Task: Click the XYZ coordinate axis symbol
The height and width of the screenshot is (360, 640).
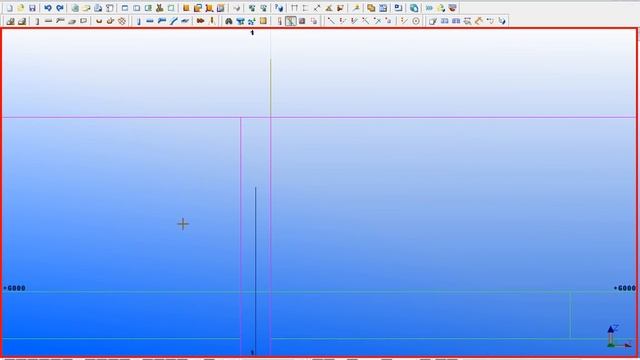Action: (618, 336)
